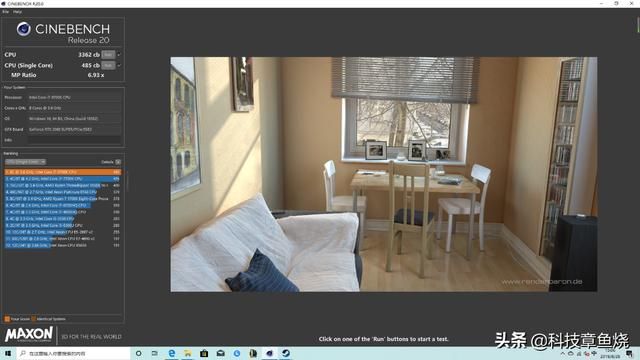Toggle the CPU test checkbox
Viewport: 640px width, 360px height.
[x=119, y=55]
